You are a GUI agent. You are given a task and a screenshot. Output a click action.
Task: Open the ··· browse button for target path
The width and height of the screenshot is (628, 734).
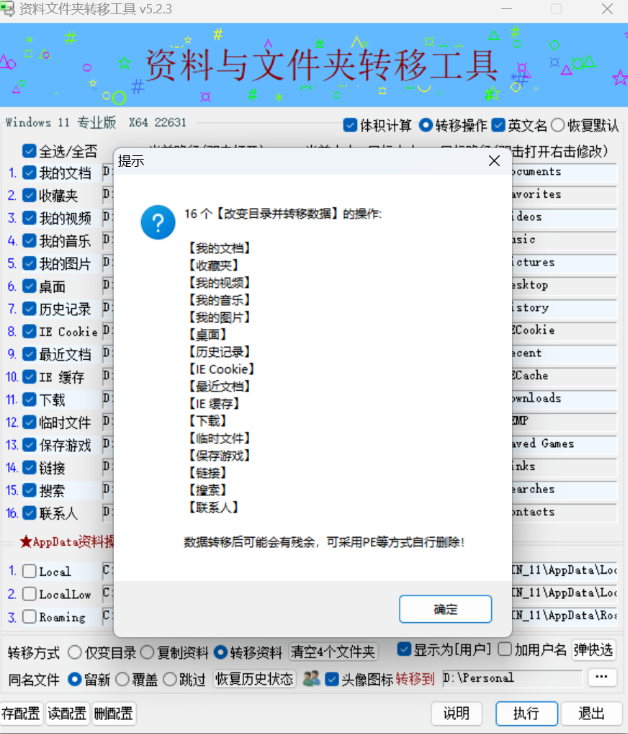click(601, 677)
